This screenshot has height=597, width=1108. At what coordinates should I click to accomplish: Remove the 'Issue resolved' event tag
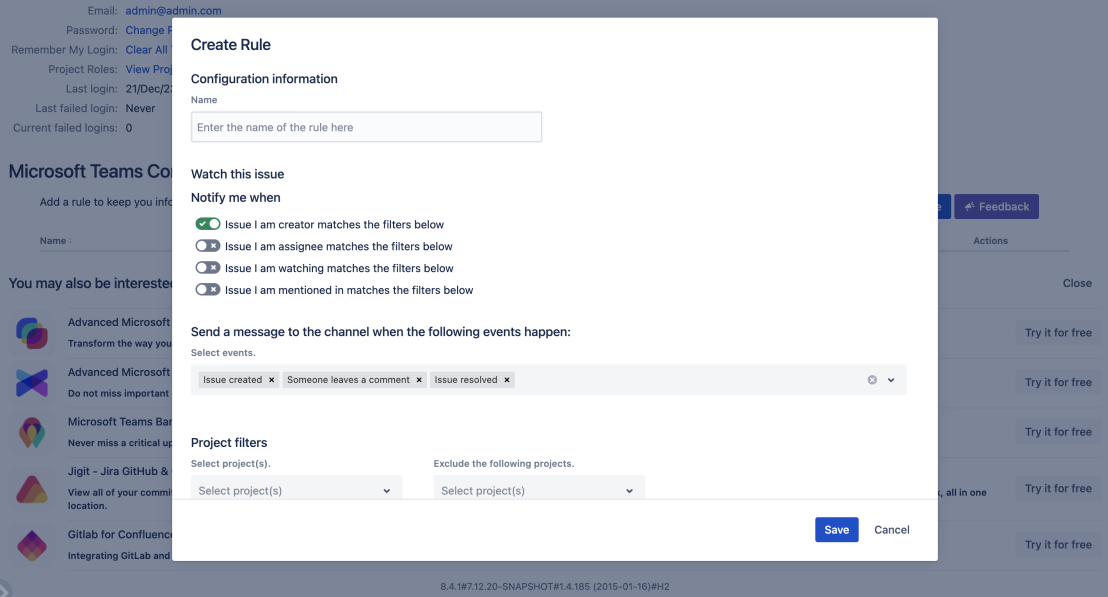point(507,380)
